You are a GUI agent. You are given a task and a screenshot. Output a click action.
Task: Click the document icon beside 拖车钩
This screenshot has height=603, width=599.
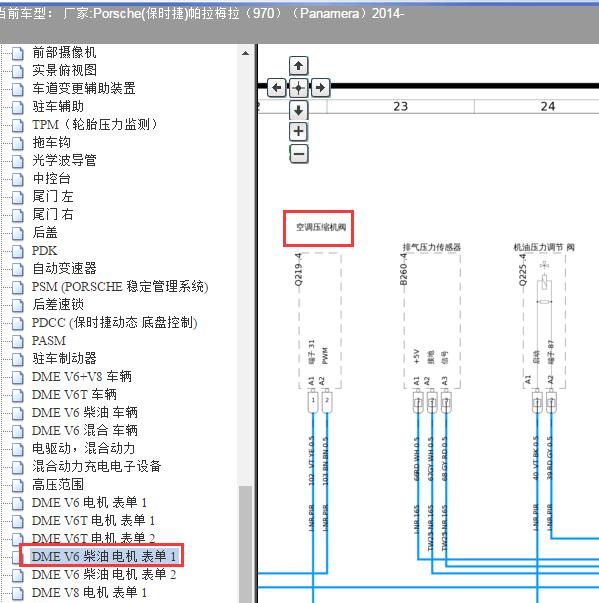[17, 143]
